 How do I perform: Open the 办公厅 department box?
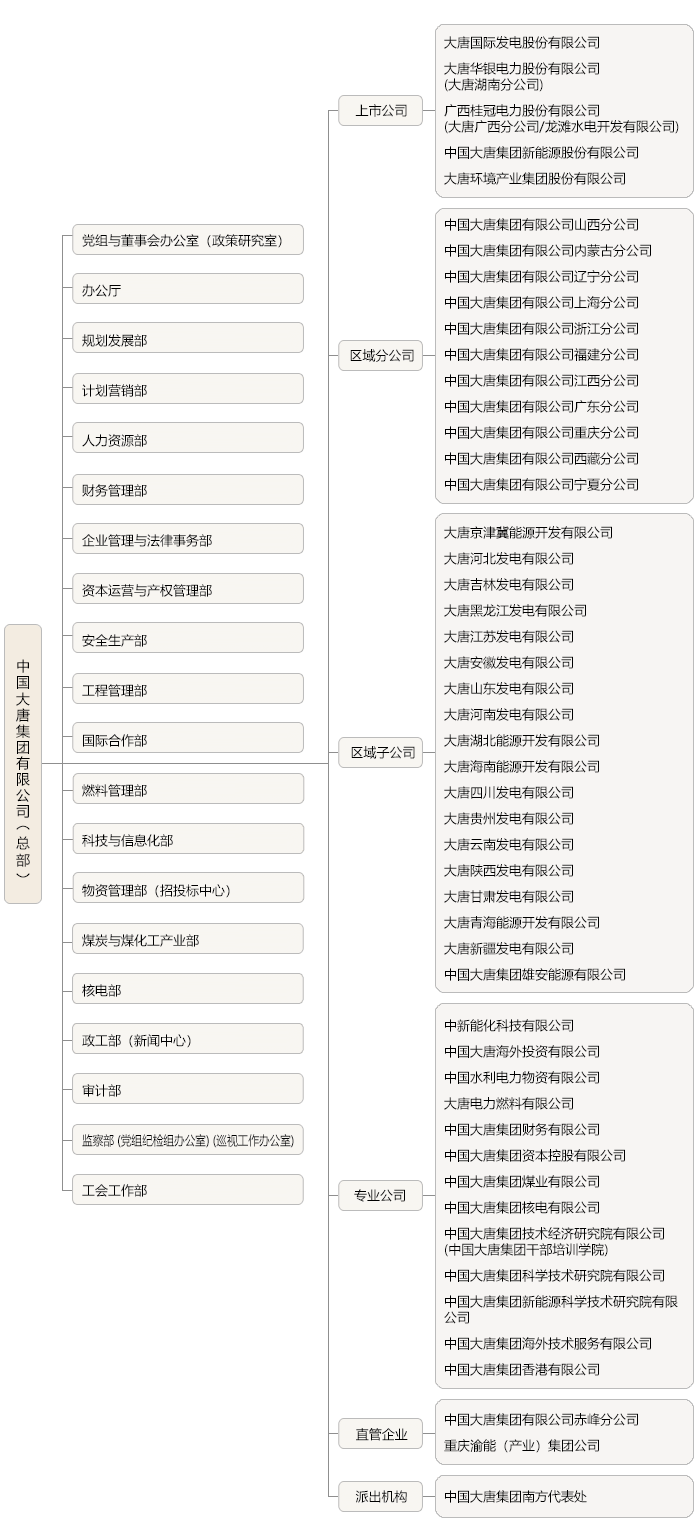(x=187, y=290)
